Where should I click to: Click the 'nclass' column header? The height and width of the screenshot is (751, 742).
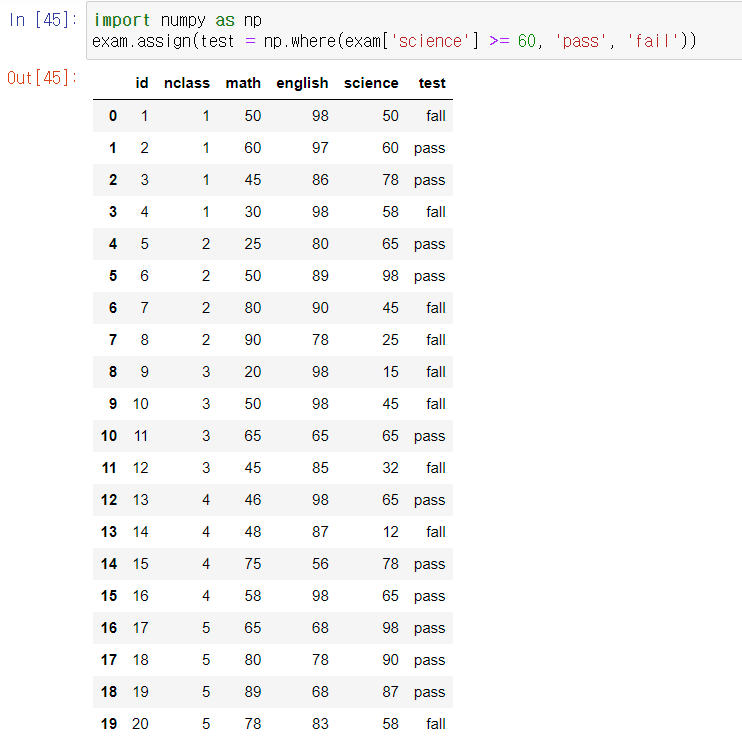[187, 83]
